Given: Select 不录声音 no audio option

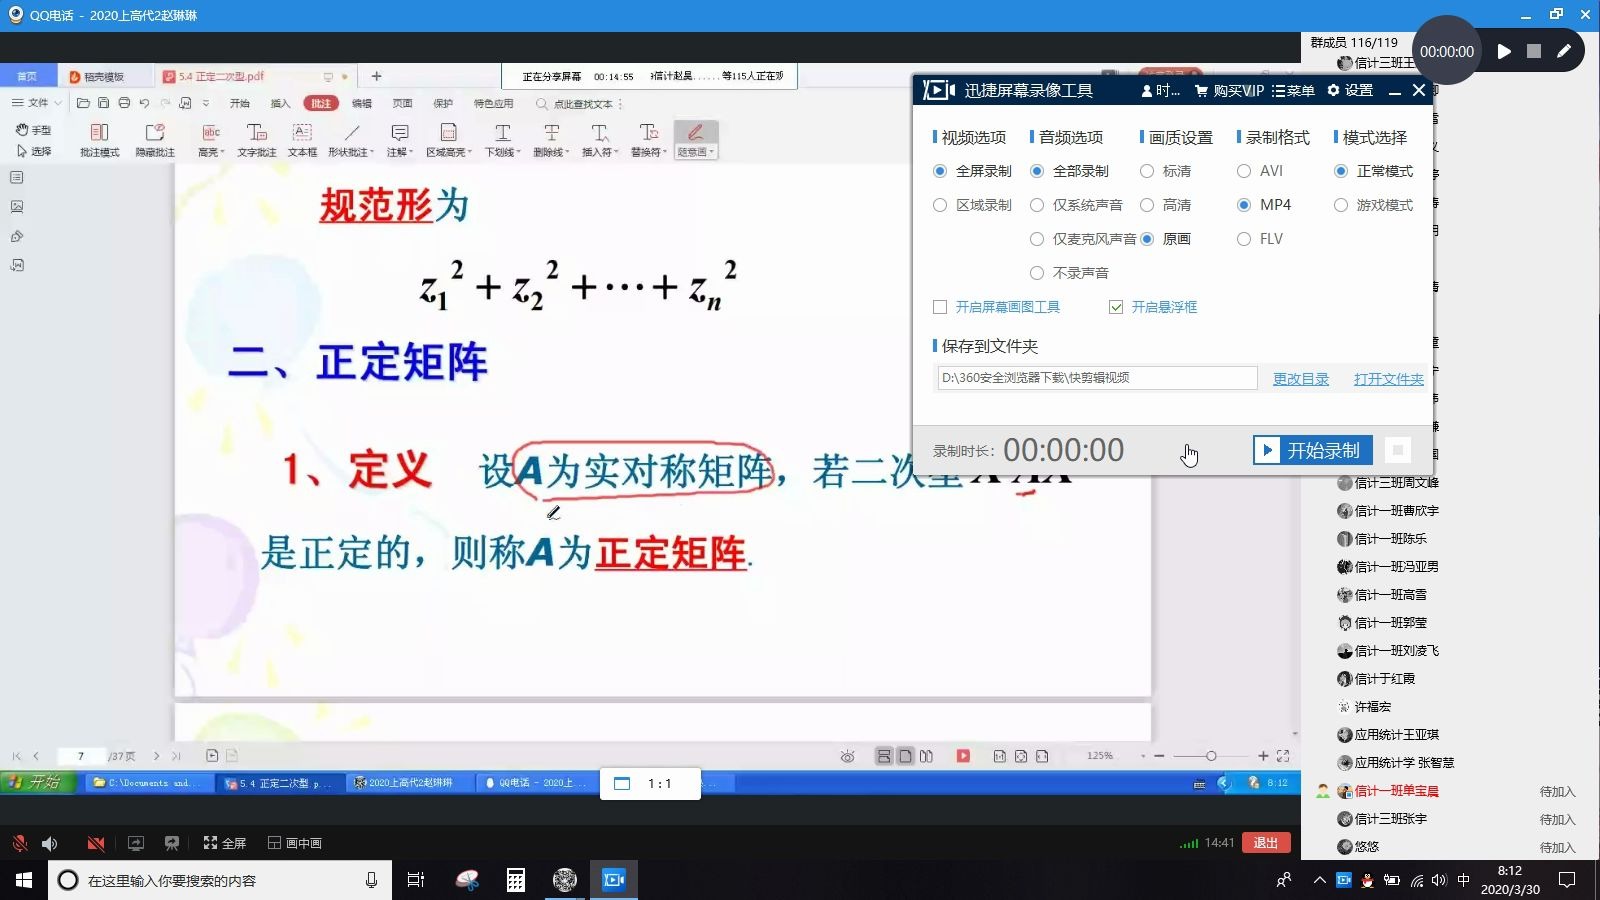Looking at the screenshot, I should 1069,273.
